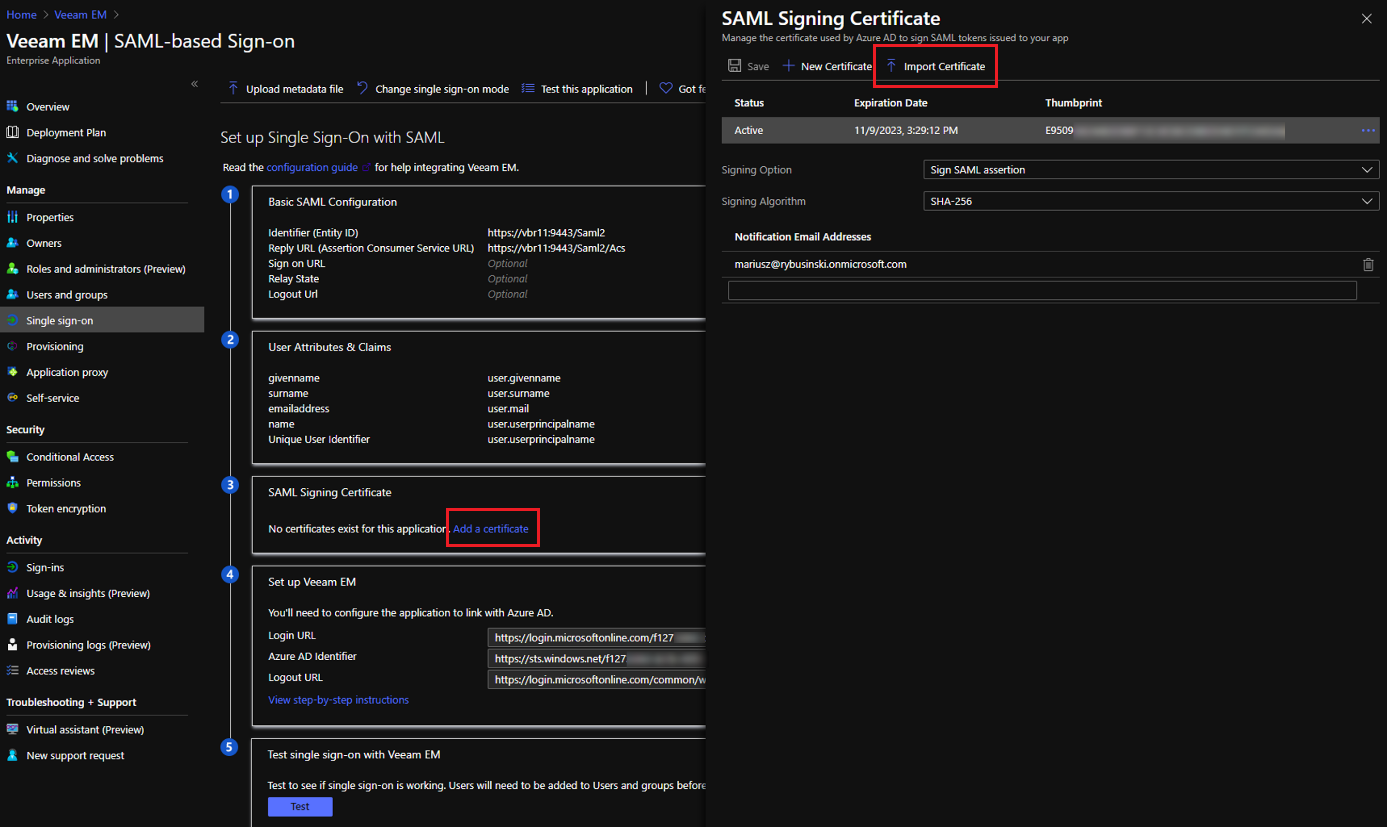Click the New support request person icon
This screenshot has height=827, width=1387.
pyautogui.click(x=13, y=756)
